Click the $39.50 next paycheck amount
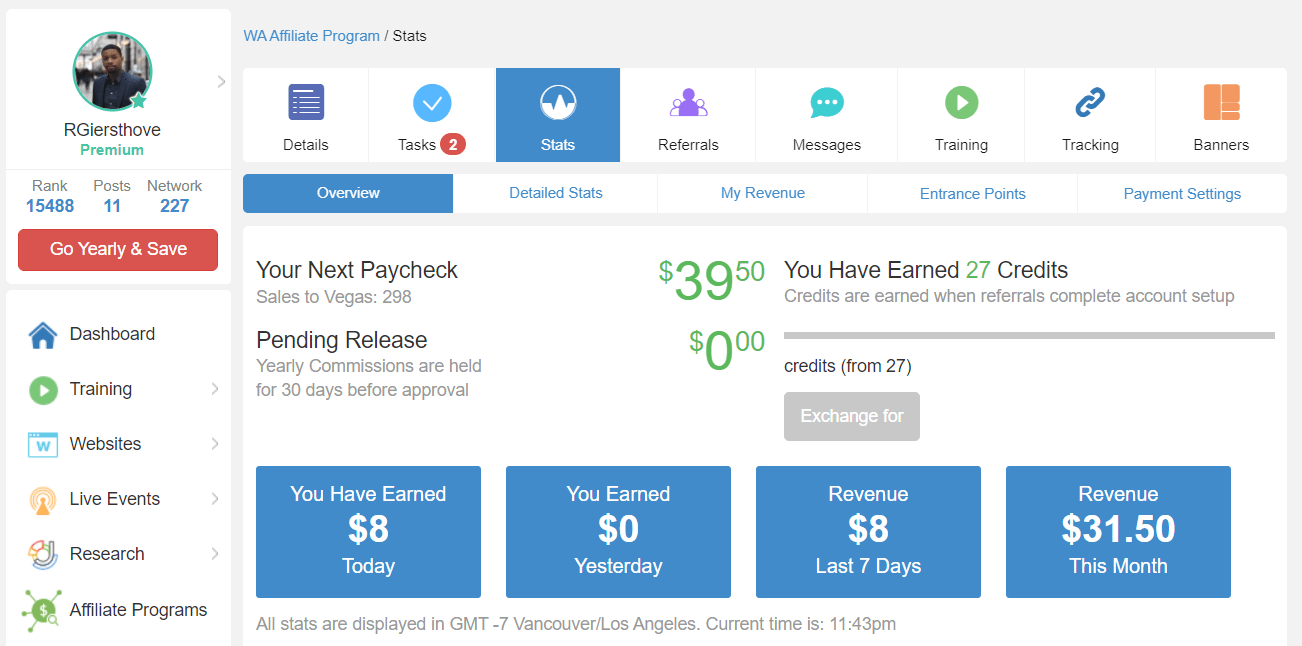Image resolution: width=1302 pixels, height=646 pixels. 712,280
